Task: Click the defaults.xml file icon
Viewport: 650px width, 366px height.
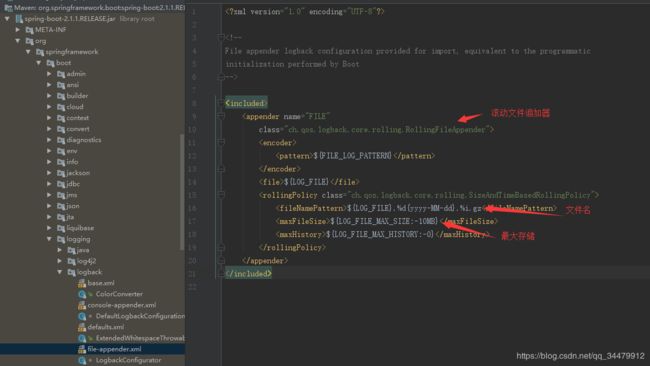Action: pyautogui.click(x=82, y=327)
